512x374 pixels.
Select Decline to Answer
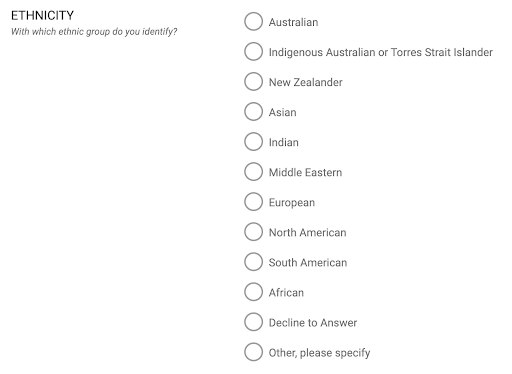tap(253, 322)
